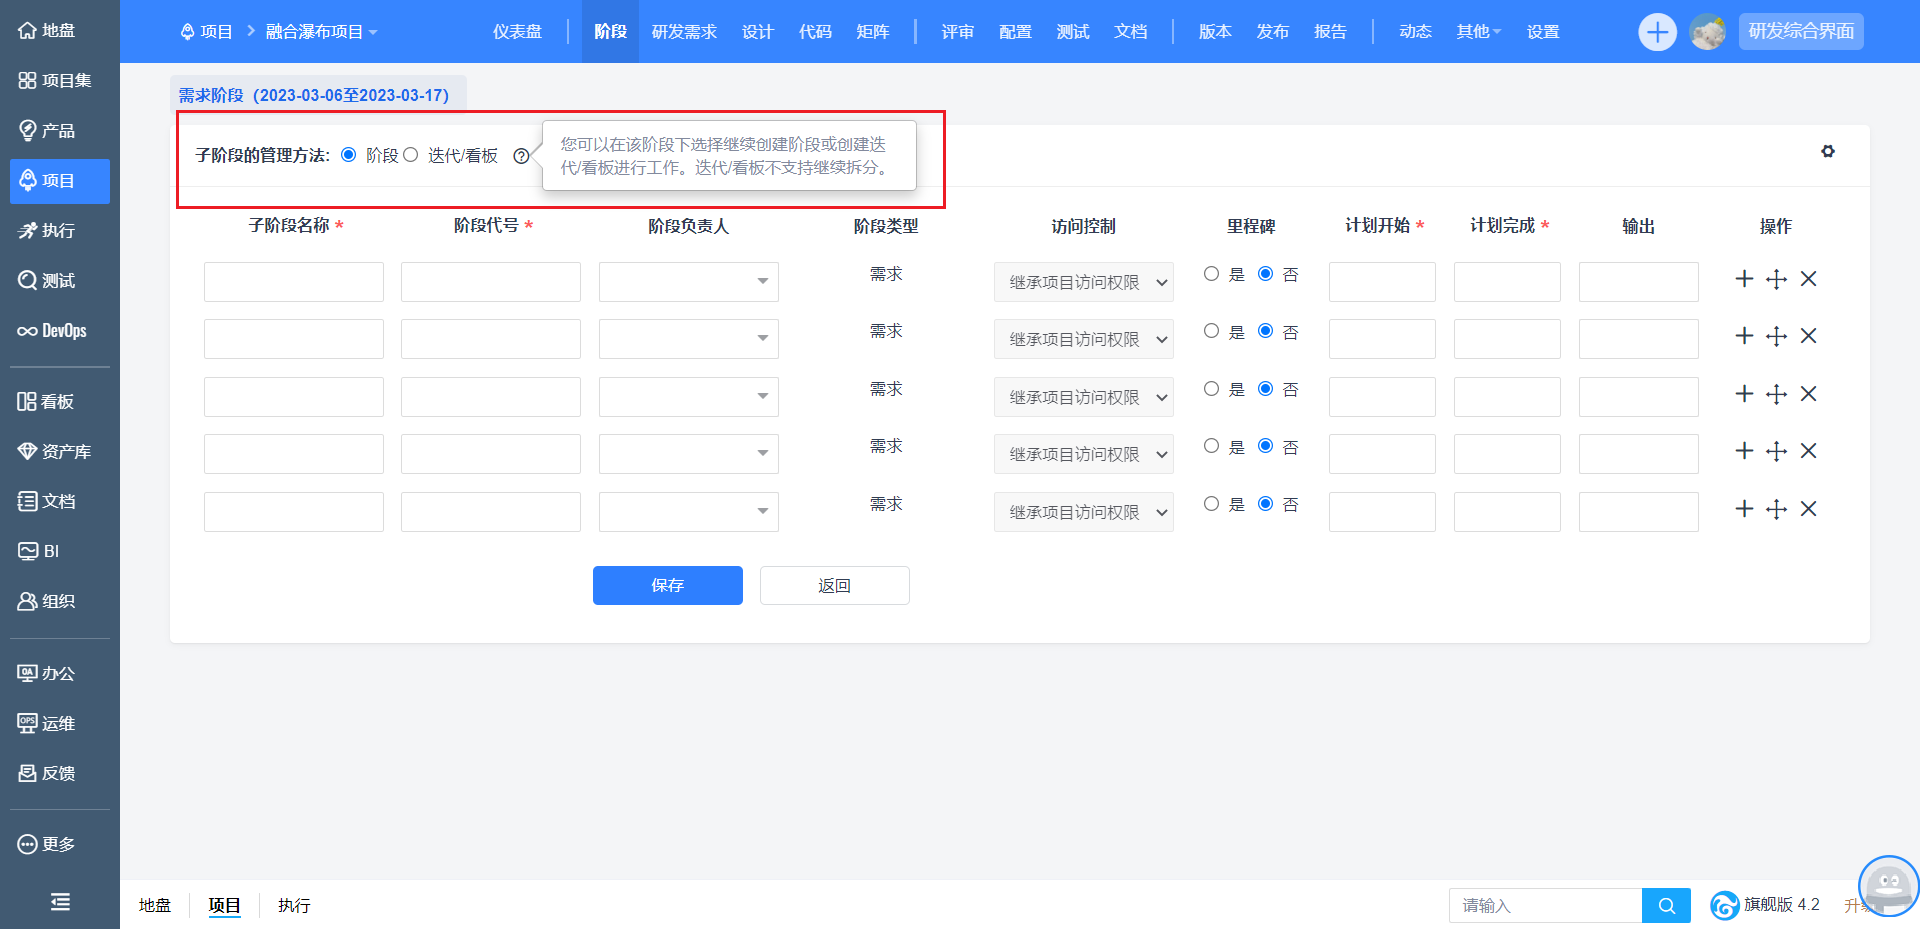Click the gear settings icon in panel
The height and width of the screenshot is (929, 1920).
tap(1827, 151)
